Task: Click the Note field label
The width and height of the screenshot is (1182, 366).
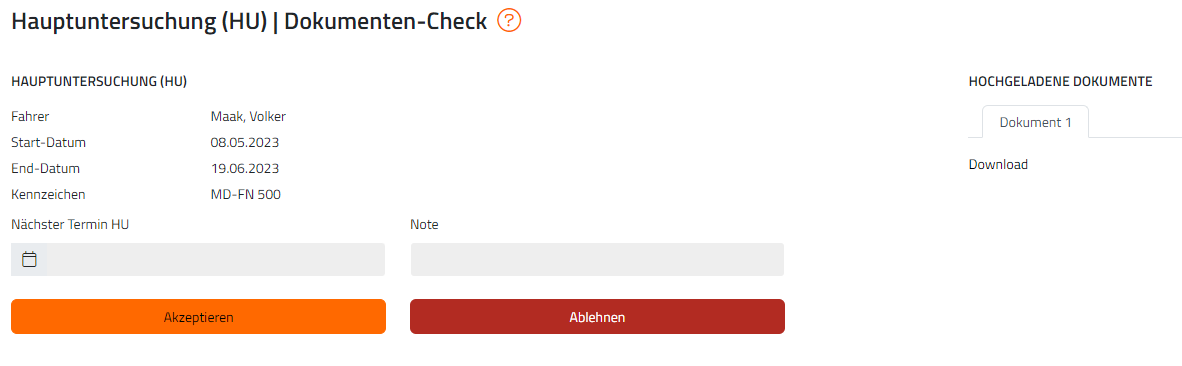Action: (424, 224)
